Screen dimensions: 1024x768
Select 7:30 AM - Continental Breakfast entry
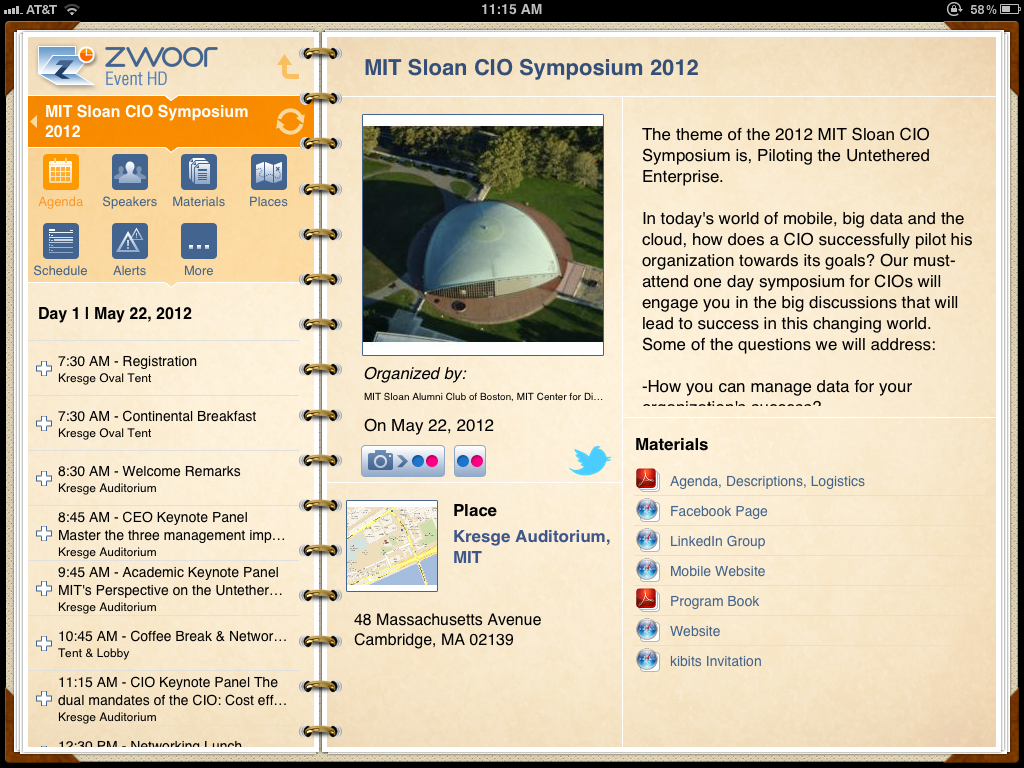click(163, 424)
